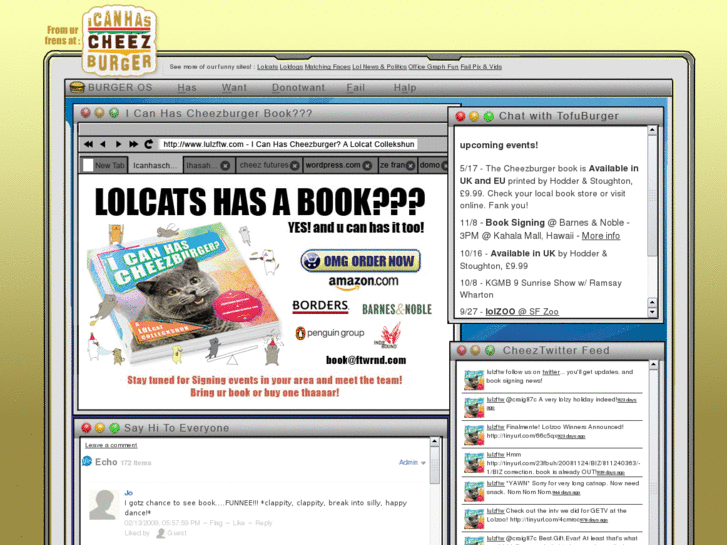The width and height of the screenshot is (727, 545).
Task: Click the book@ftwrnd.com email text
Action: [366, 360]
